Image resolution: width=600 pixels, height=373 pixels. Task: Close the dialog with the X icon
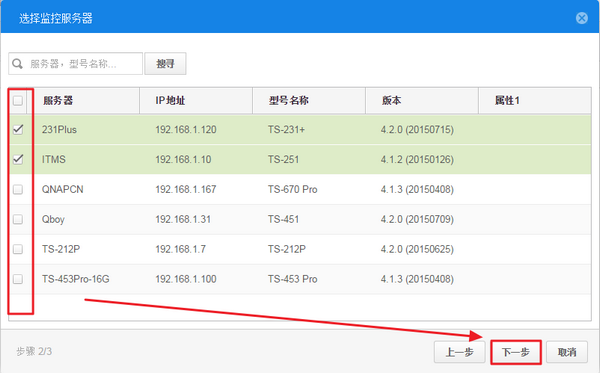click(582, 18)
